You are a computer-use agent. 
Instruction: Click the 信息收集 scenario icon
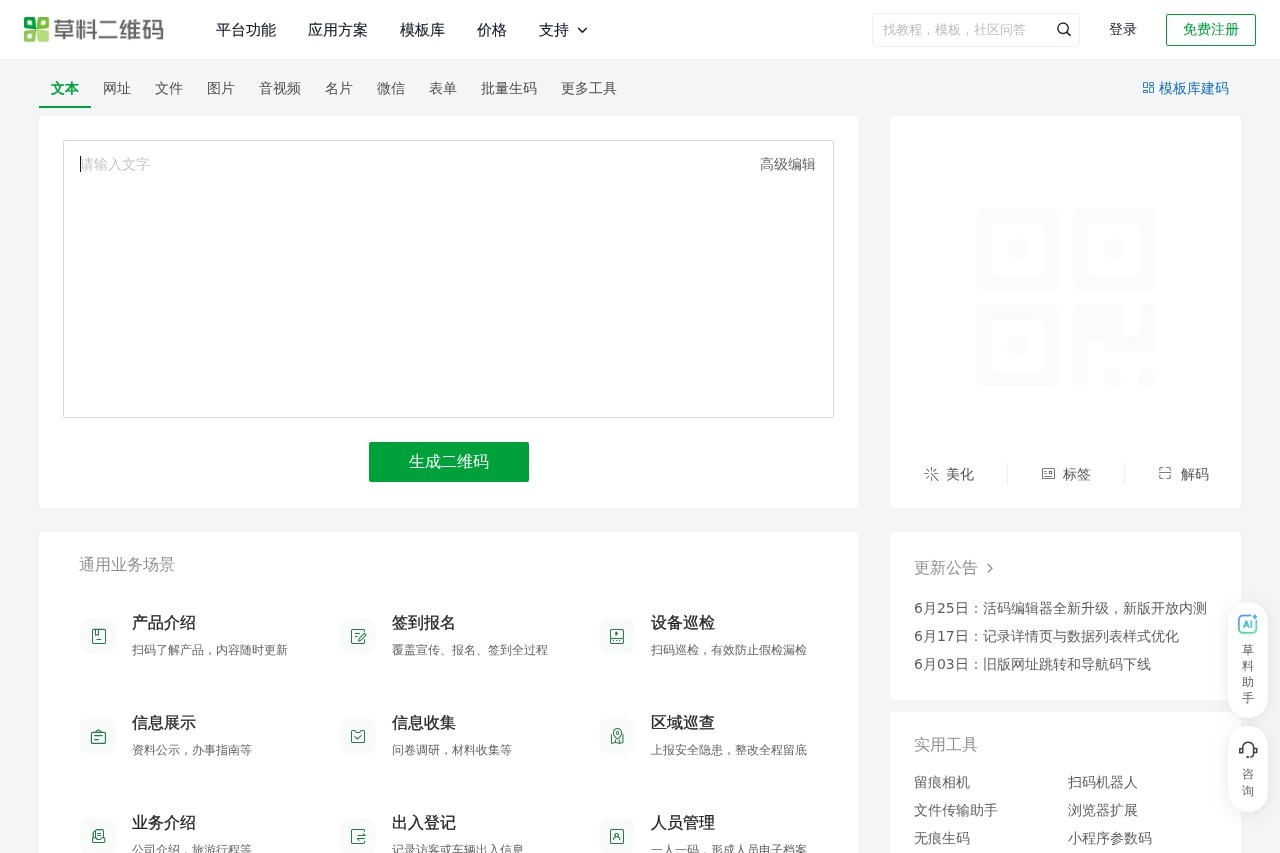pos(358,736)
